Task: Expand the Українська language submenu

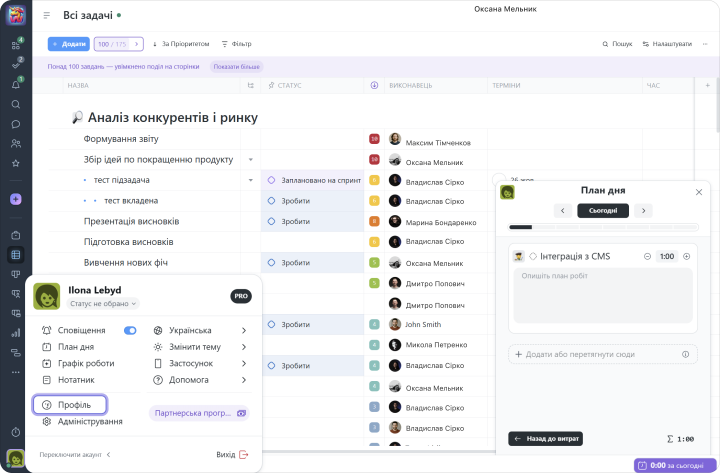Action: pyautogui.click(x=243, y=330)
